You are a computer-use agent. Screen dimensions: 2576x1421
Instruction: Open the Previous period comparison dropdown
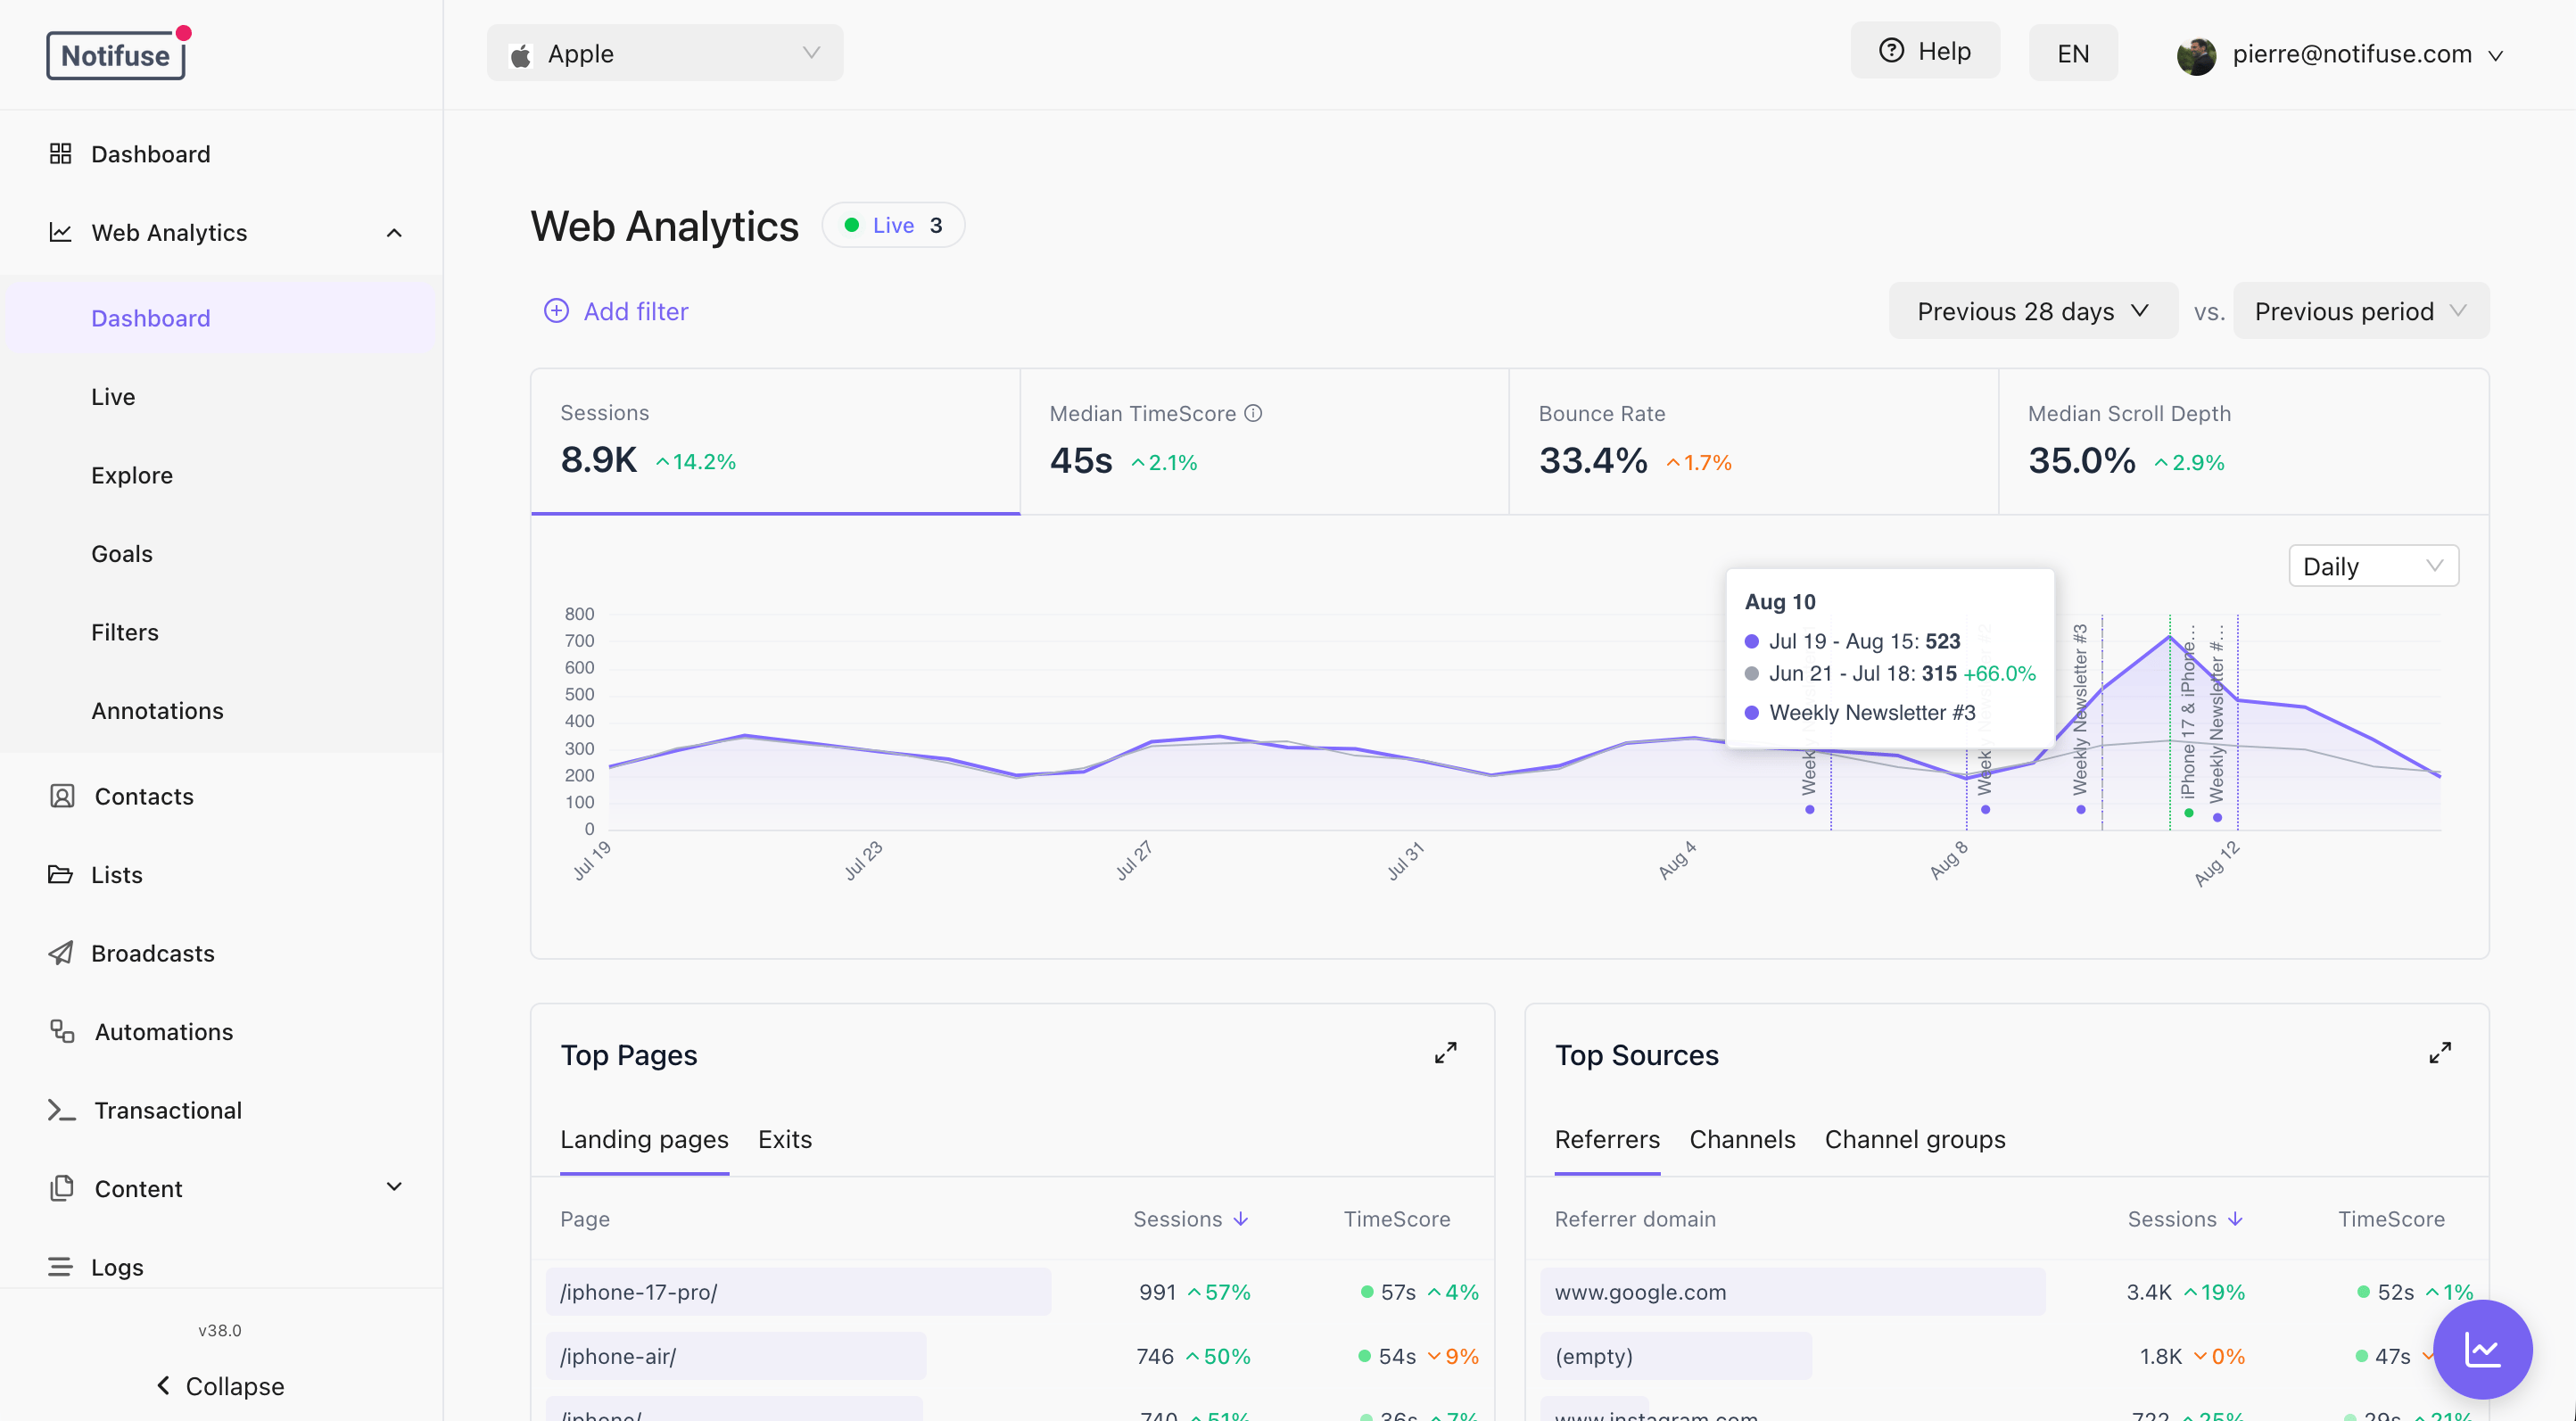(x=2360, y=311)
